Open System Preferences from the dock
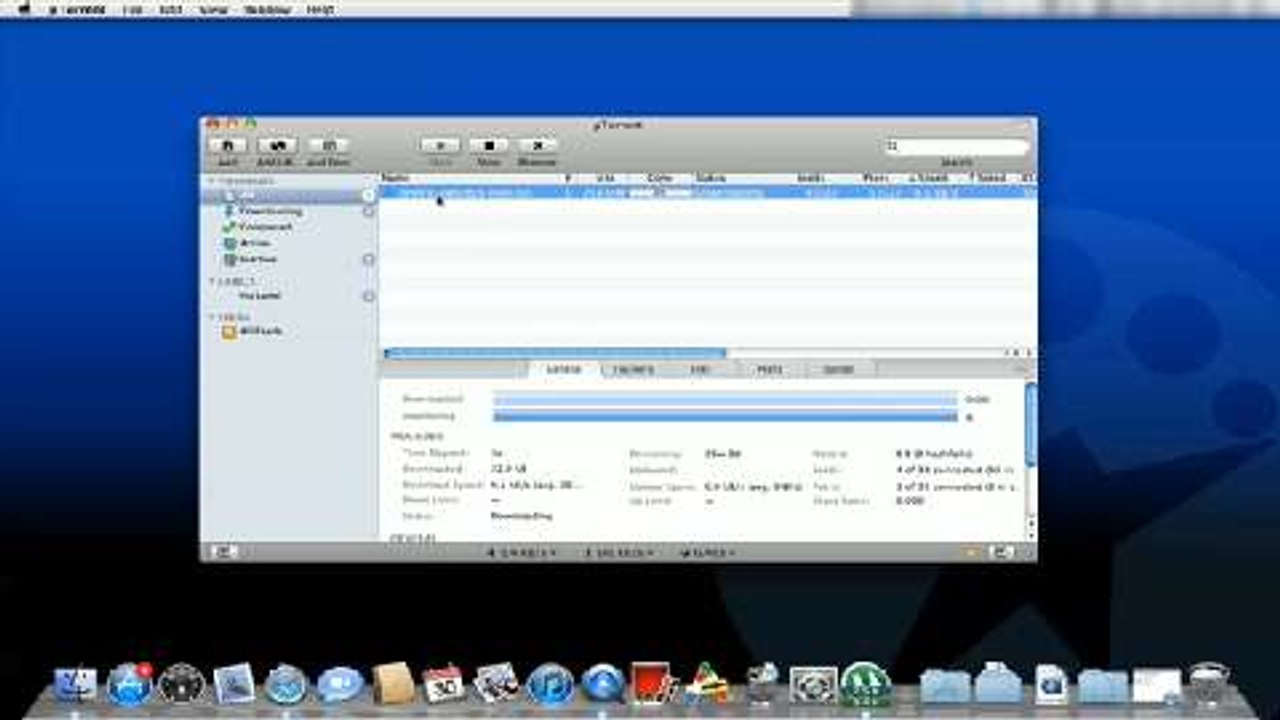This screenshot has width=1280, height=720. point(812,684)
